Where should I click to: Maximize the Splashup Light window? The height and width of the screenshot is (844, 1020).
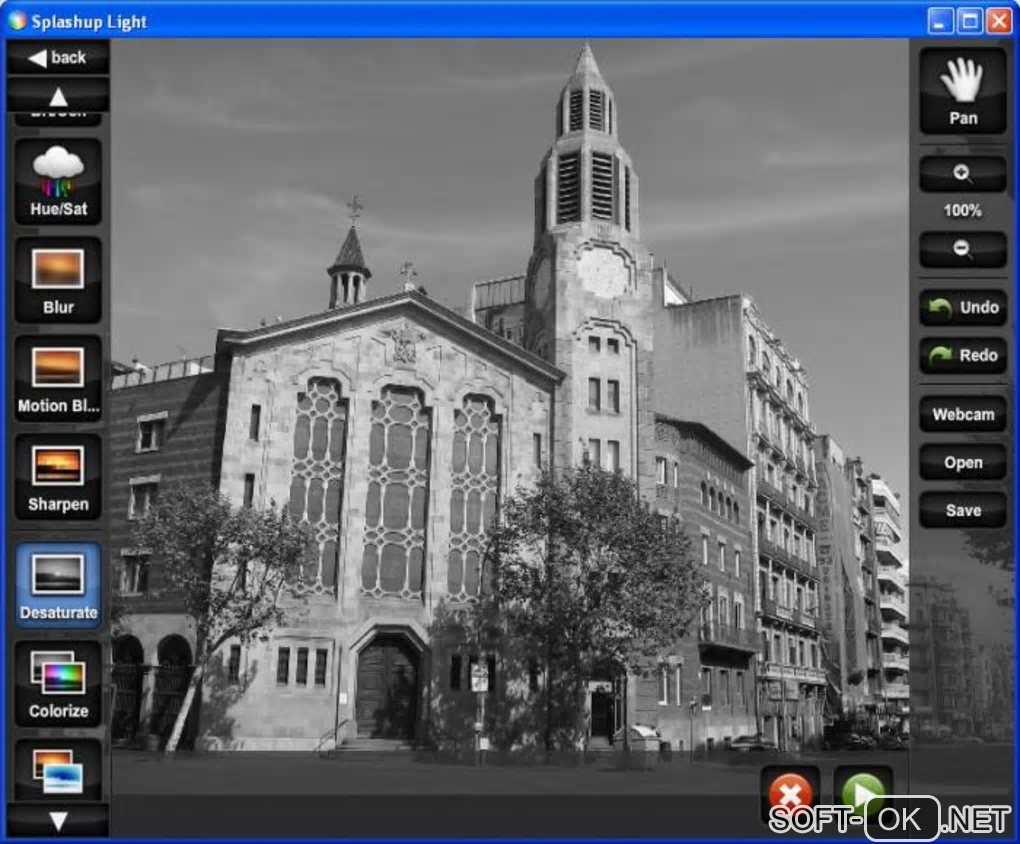(969, 21)
